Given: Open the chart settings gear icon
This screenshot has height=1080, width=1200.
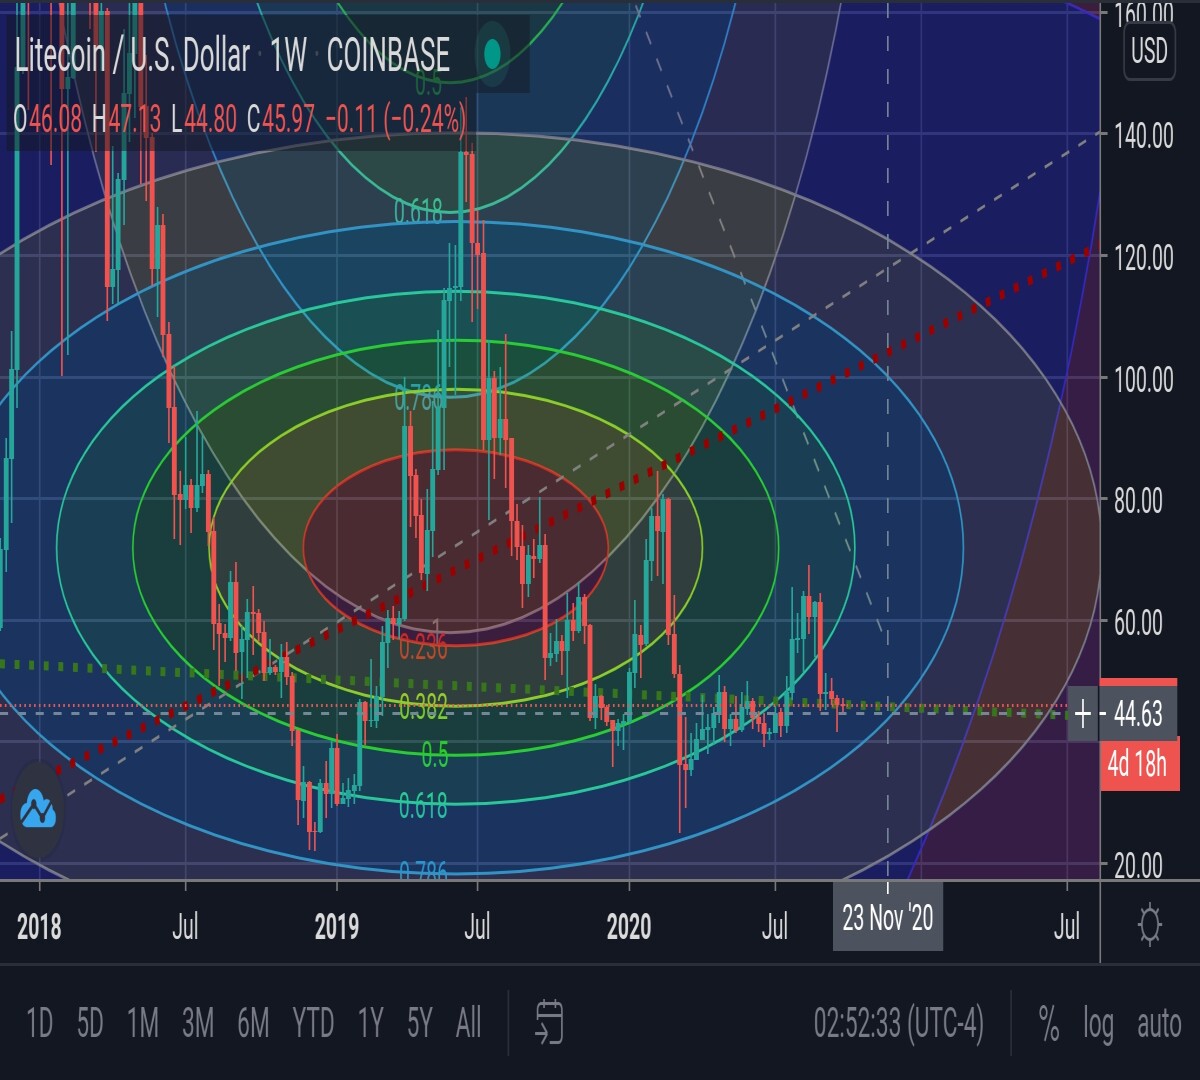Looking at the screenshot, I should click(1150, 925).
